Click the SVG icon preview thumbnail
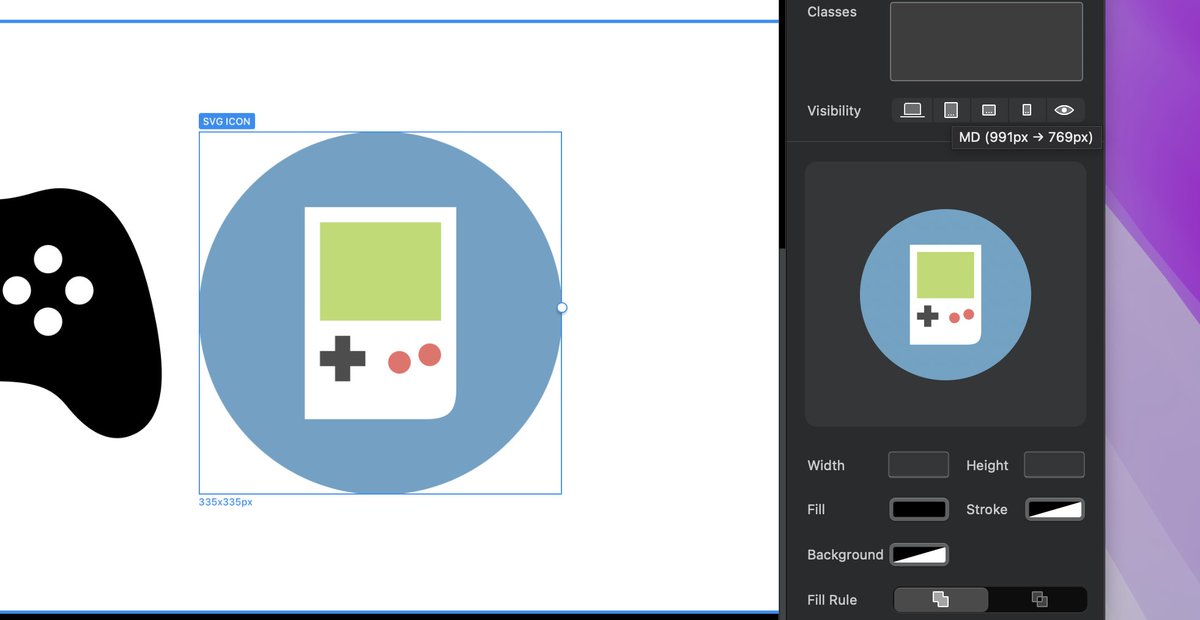This screenshot has width=1200, height=620. [x=945, y=294]
